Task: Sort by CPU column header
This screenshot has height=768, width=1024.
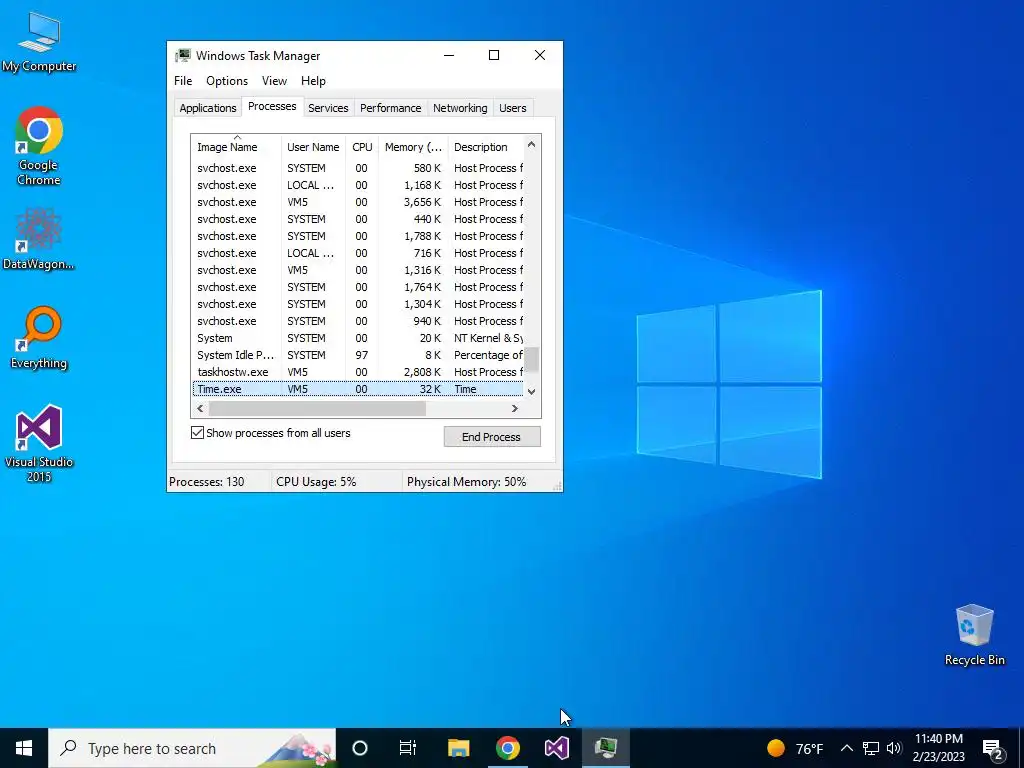Action: point(362,147)
